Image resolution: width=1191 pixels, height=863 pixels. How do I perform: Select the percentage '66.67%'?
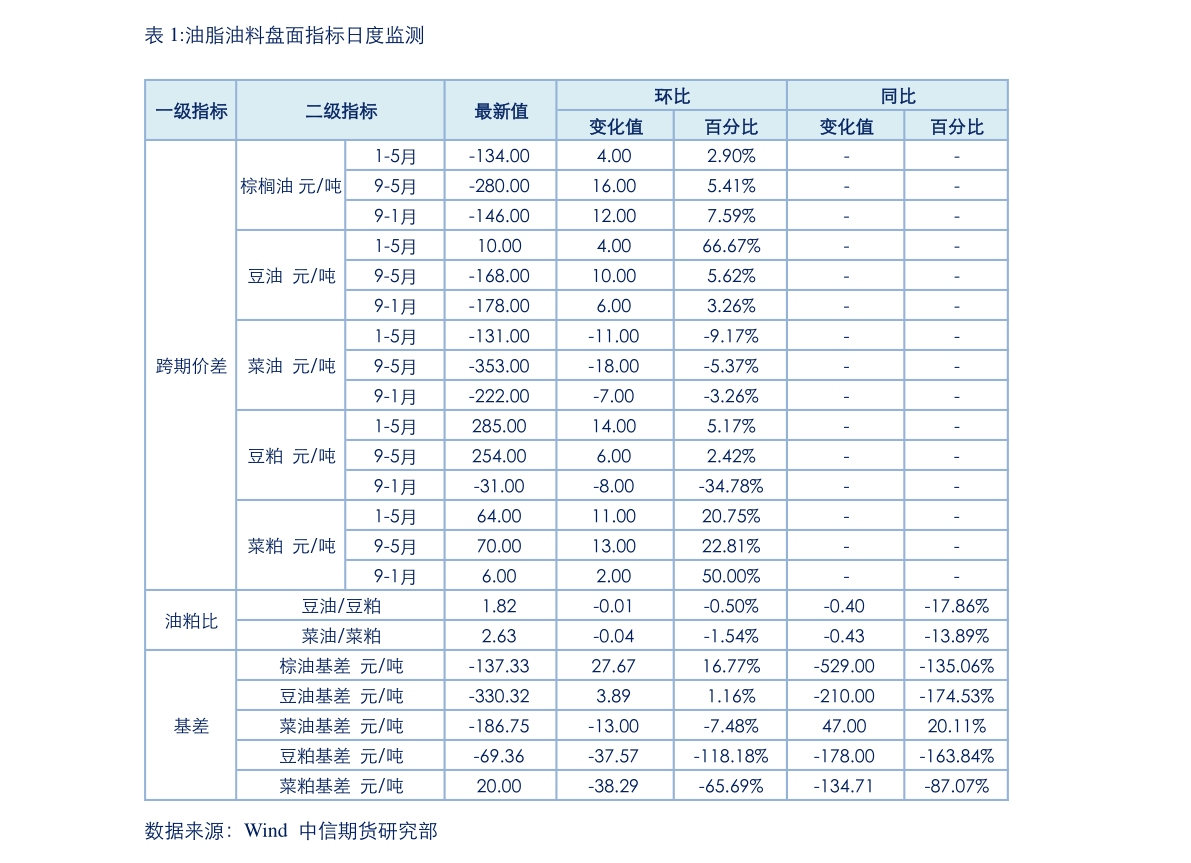click(731, 246)
